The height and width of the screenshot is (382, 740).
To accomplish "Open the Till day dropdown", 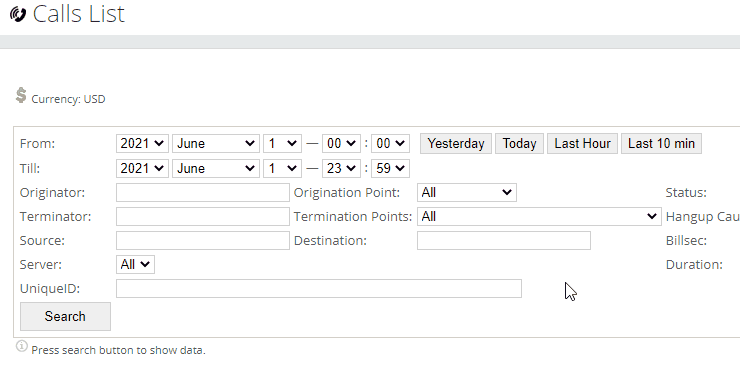I will tap(282, 169).
